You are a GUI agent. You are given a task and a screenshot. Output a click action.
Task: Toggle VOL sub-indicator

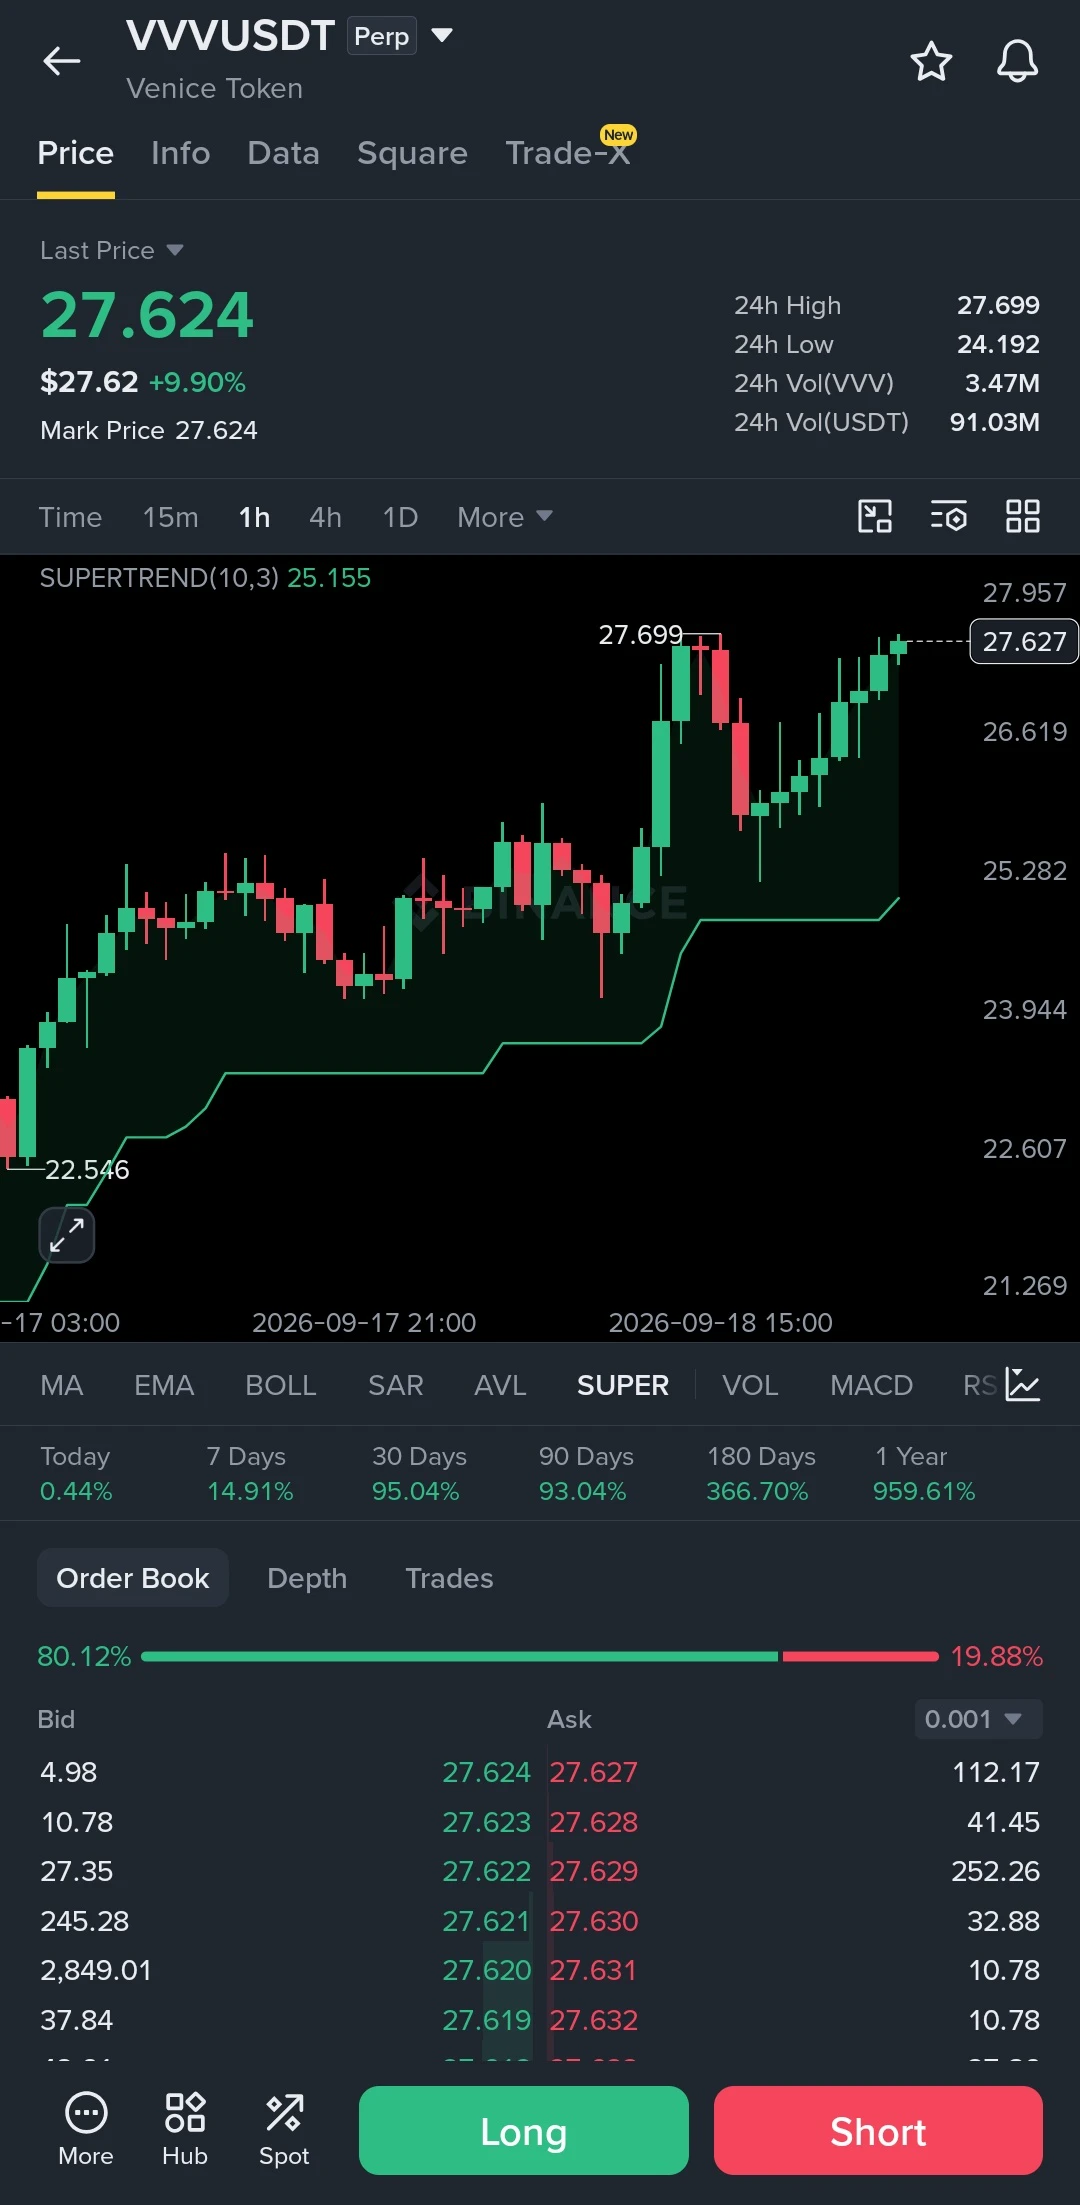tap(750, 1385)
